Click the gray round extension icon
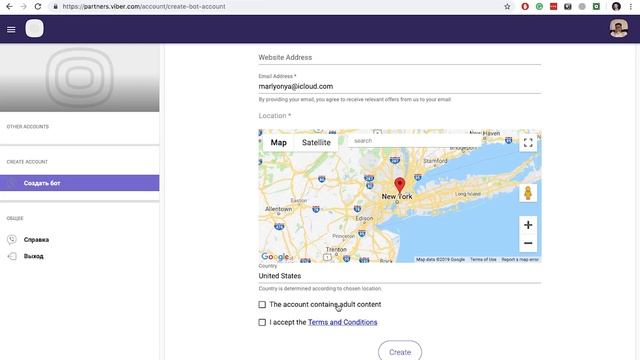Image resolution: width=640 pixels, height=360 pixels. [582, 7]
